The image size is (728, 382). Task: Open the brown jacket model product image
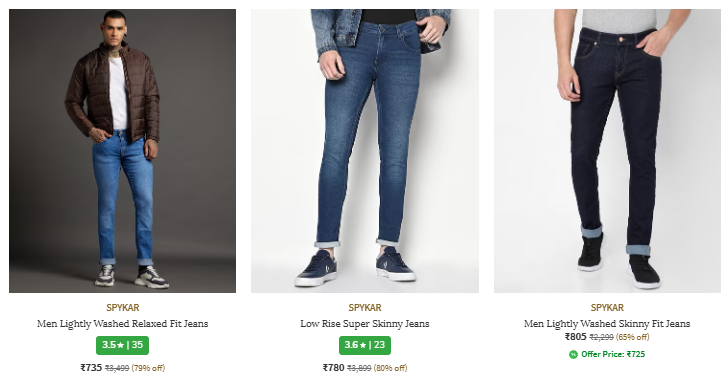pyautogui.click(x=123, y=151)
